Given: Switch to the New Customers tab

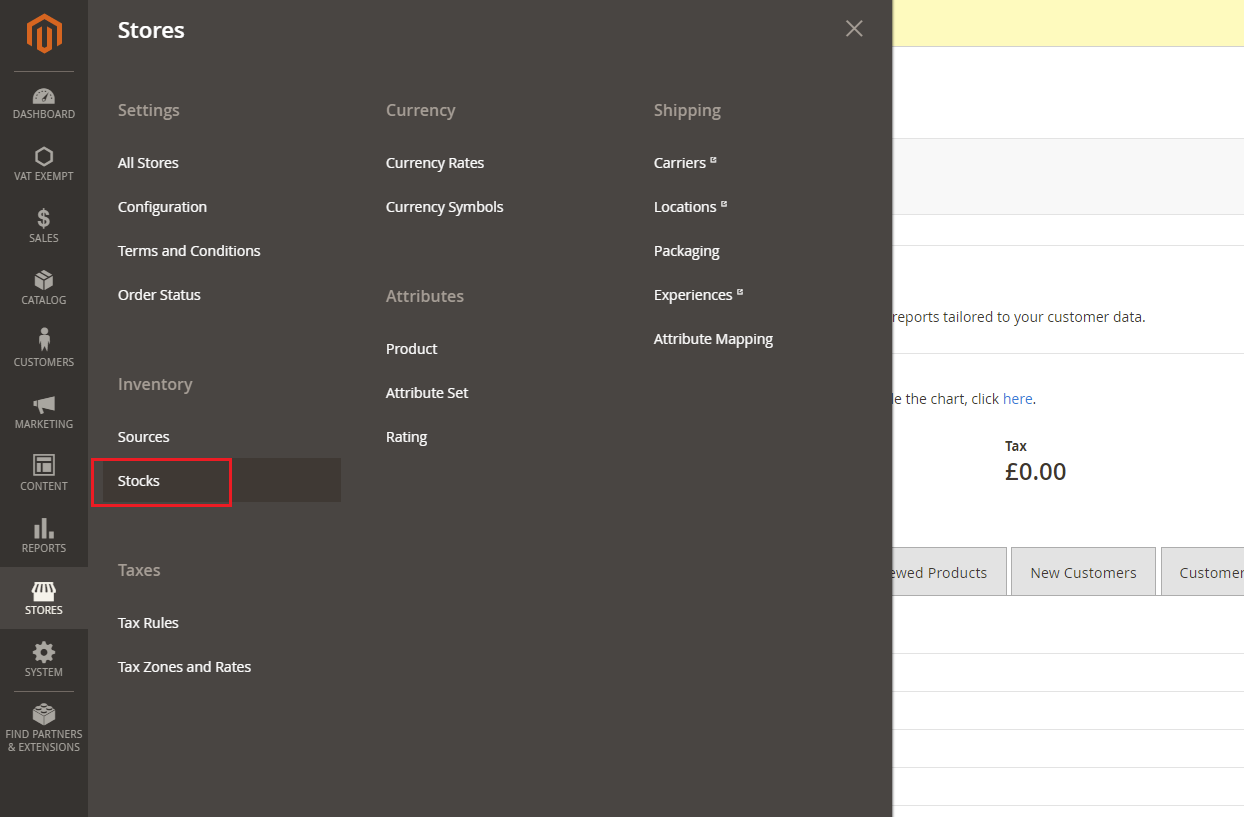Looking at the screenshot, I should point(1083,573).
